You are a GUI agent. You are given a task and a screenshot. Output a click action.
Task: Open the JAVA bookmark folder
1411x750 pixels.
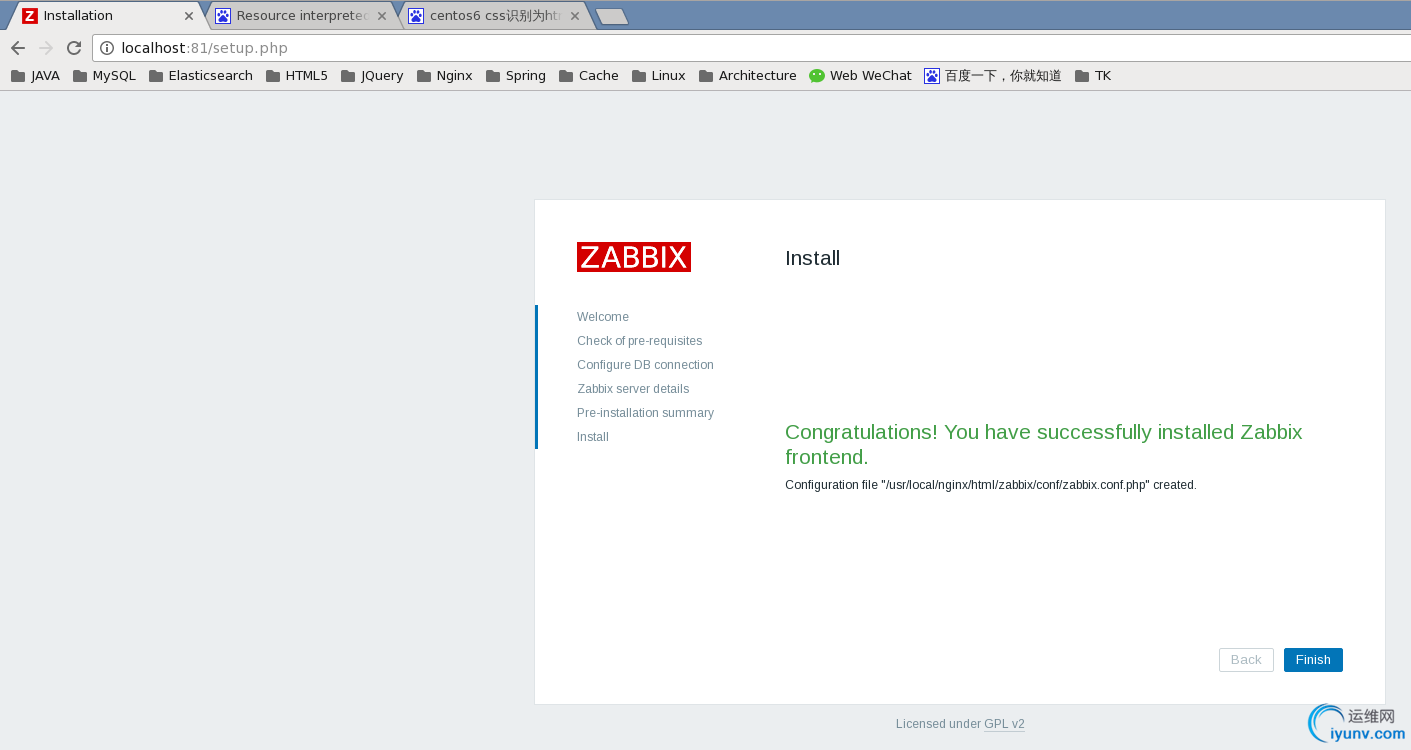pos(35,76)
